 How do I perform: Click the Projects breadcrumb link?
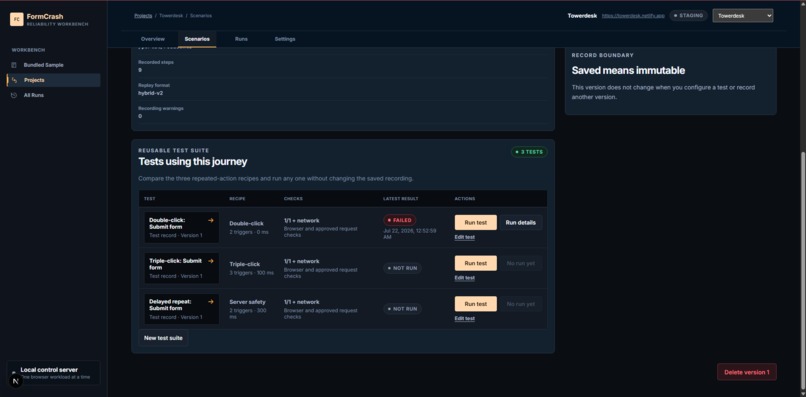point(143,16)
